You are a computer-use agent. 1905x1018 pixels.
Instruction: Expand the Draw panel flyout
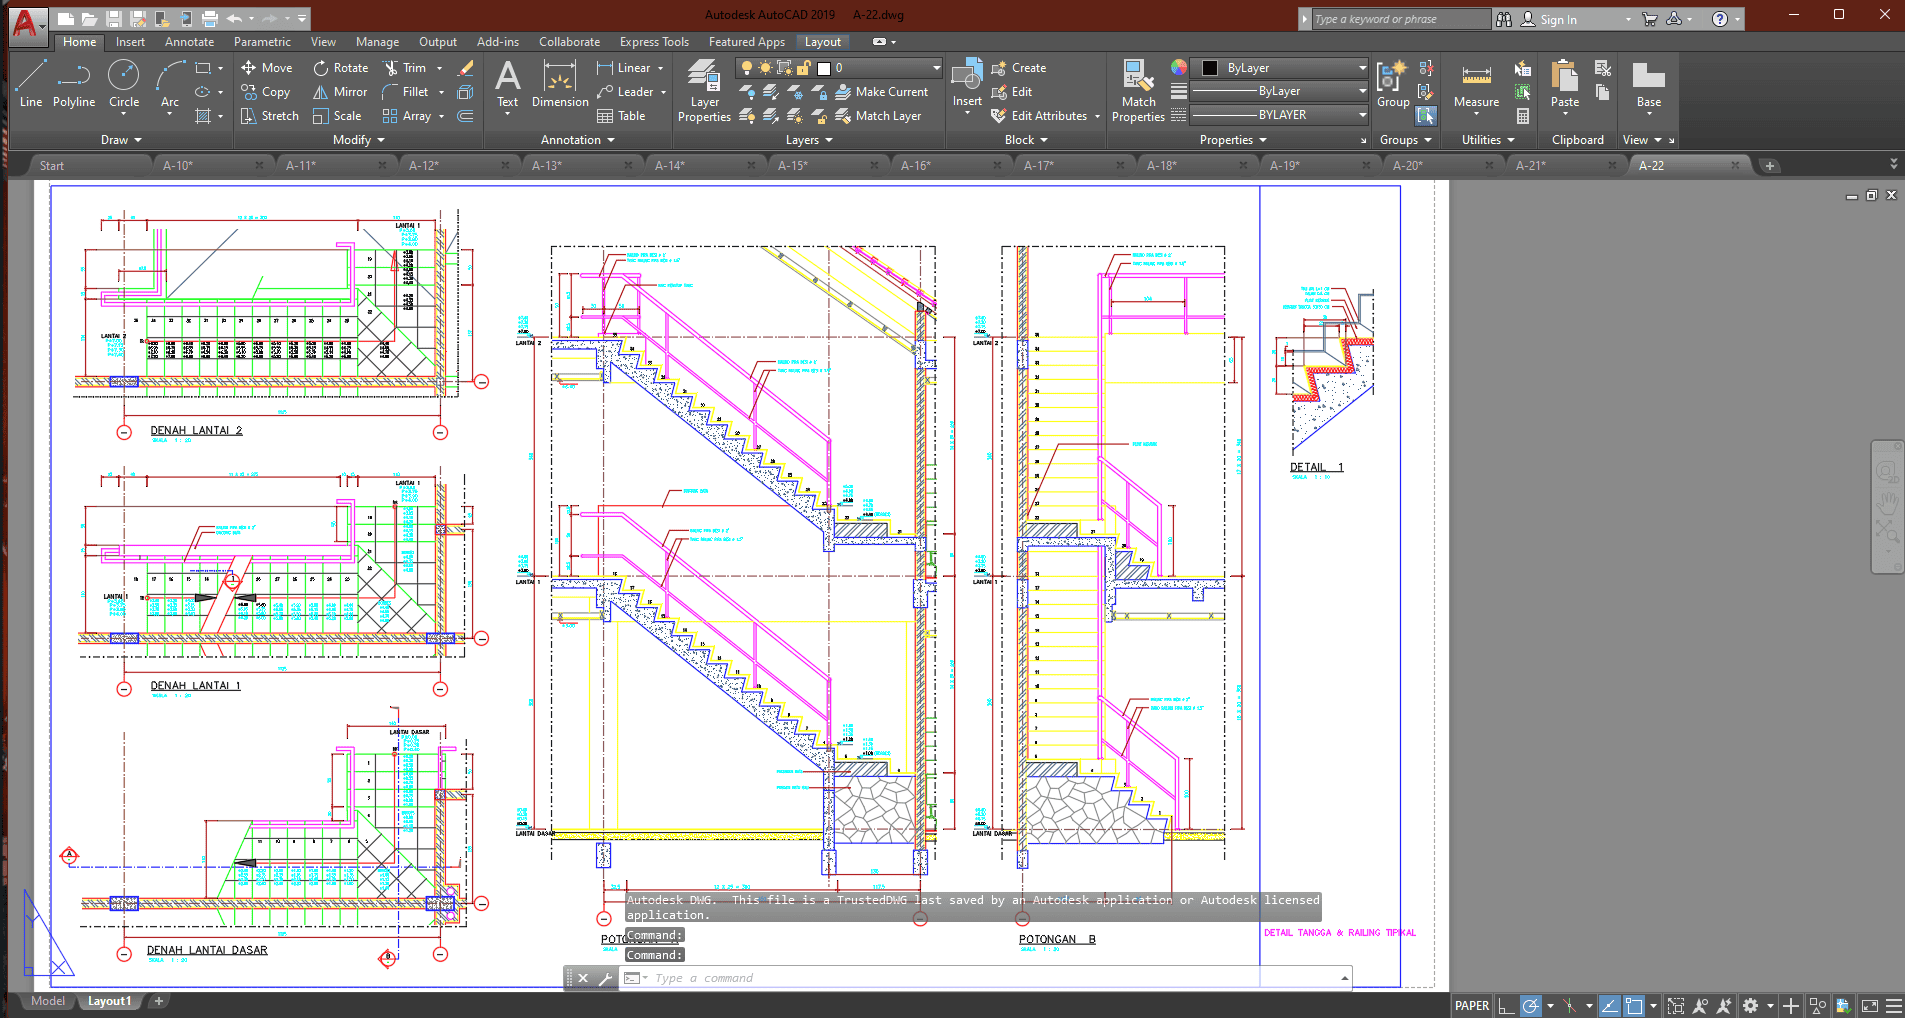pos(121,140)
